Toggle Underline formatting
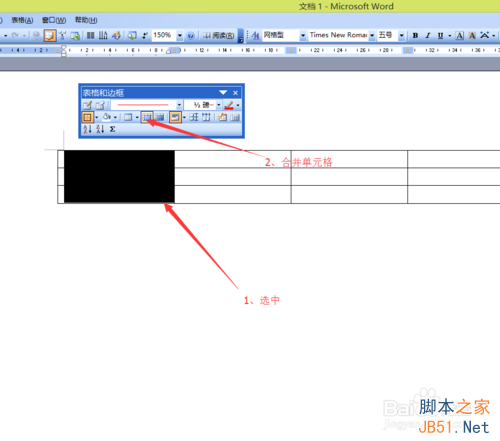 point(441,35)
